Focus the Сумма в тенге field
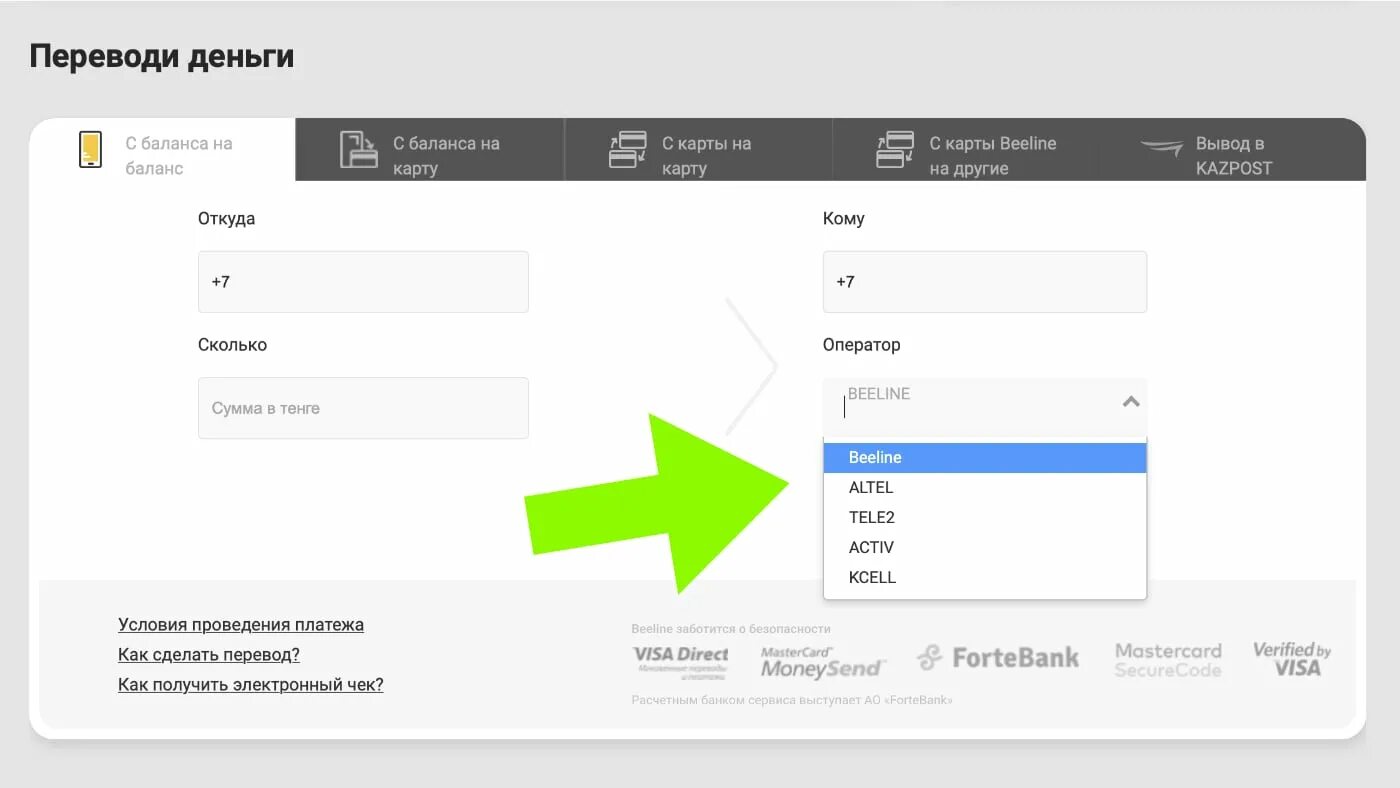Screen dimensions: 1400x788 363,408
